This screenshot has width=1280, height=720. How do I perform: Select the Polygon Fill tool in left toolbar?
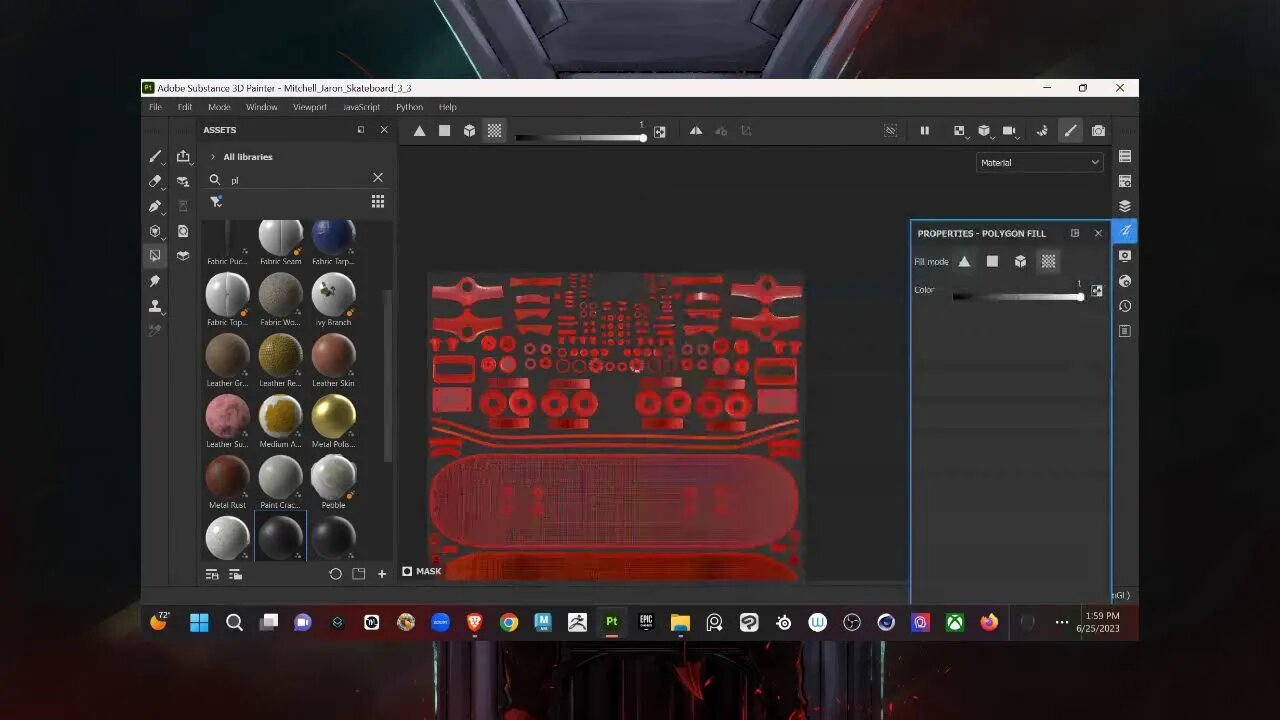[155, 255]
